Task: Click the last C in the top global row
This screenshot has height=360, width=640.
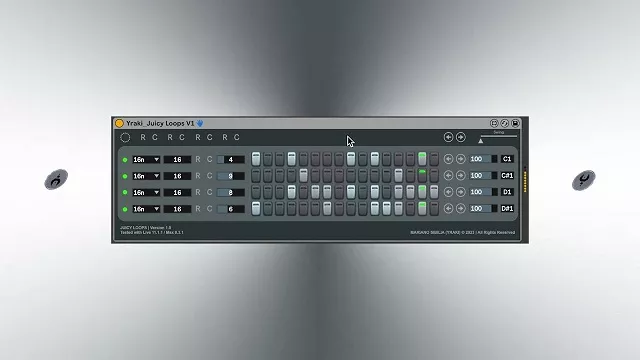Action: click(237, 138)
